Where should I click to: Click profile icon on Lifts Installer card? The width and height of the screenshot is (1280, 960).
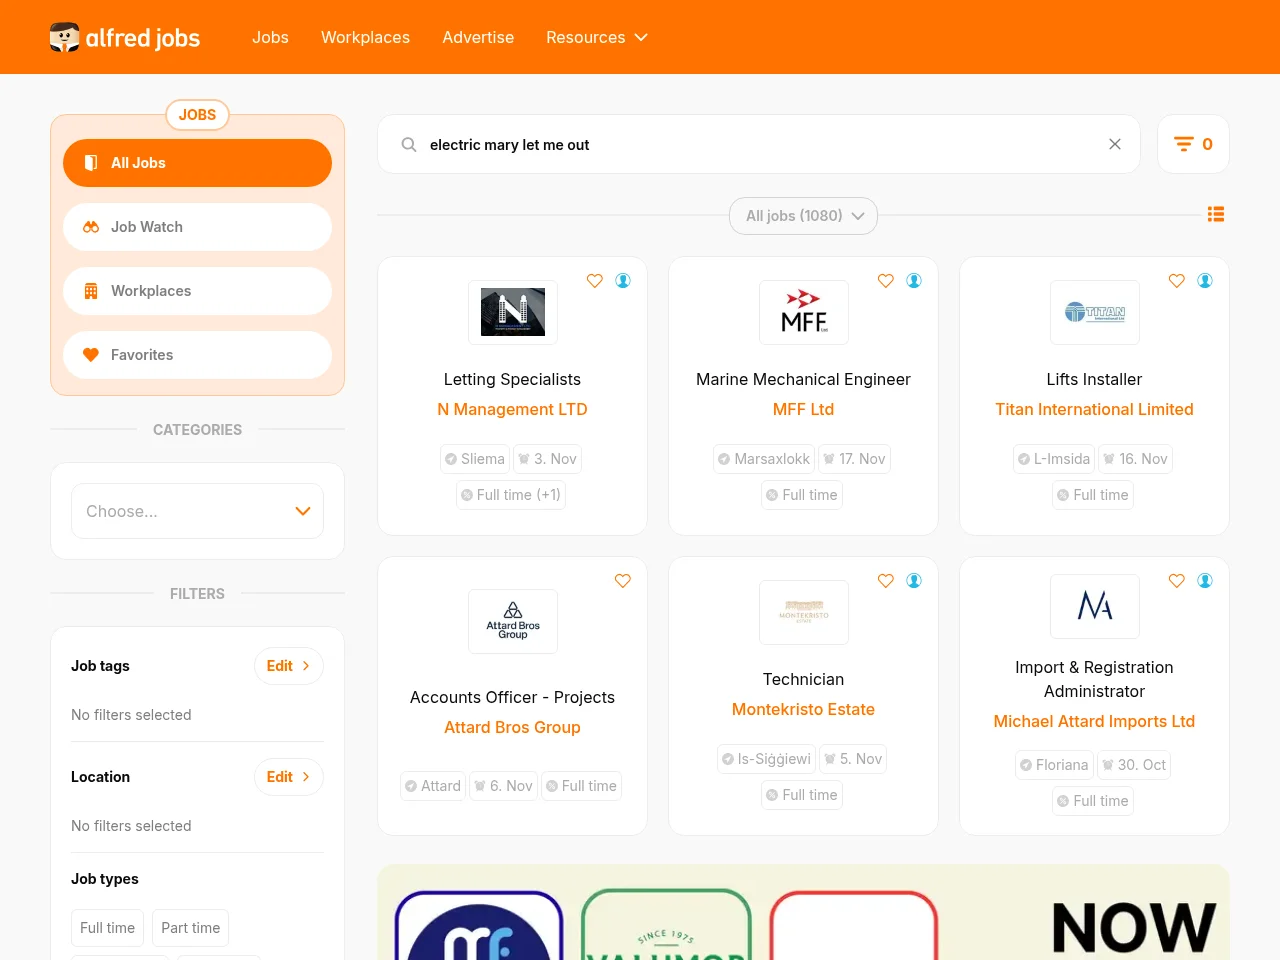[x=1205, y=281]
